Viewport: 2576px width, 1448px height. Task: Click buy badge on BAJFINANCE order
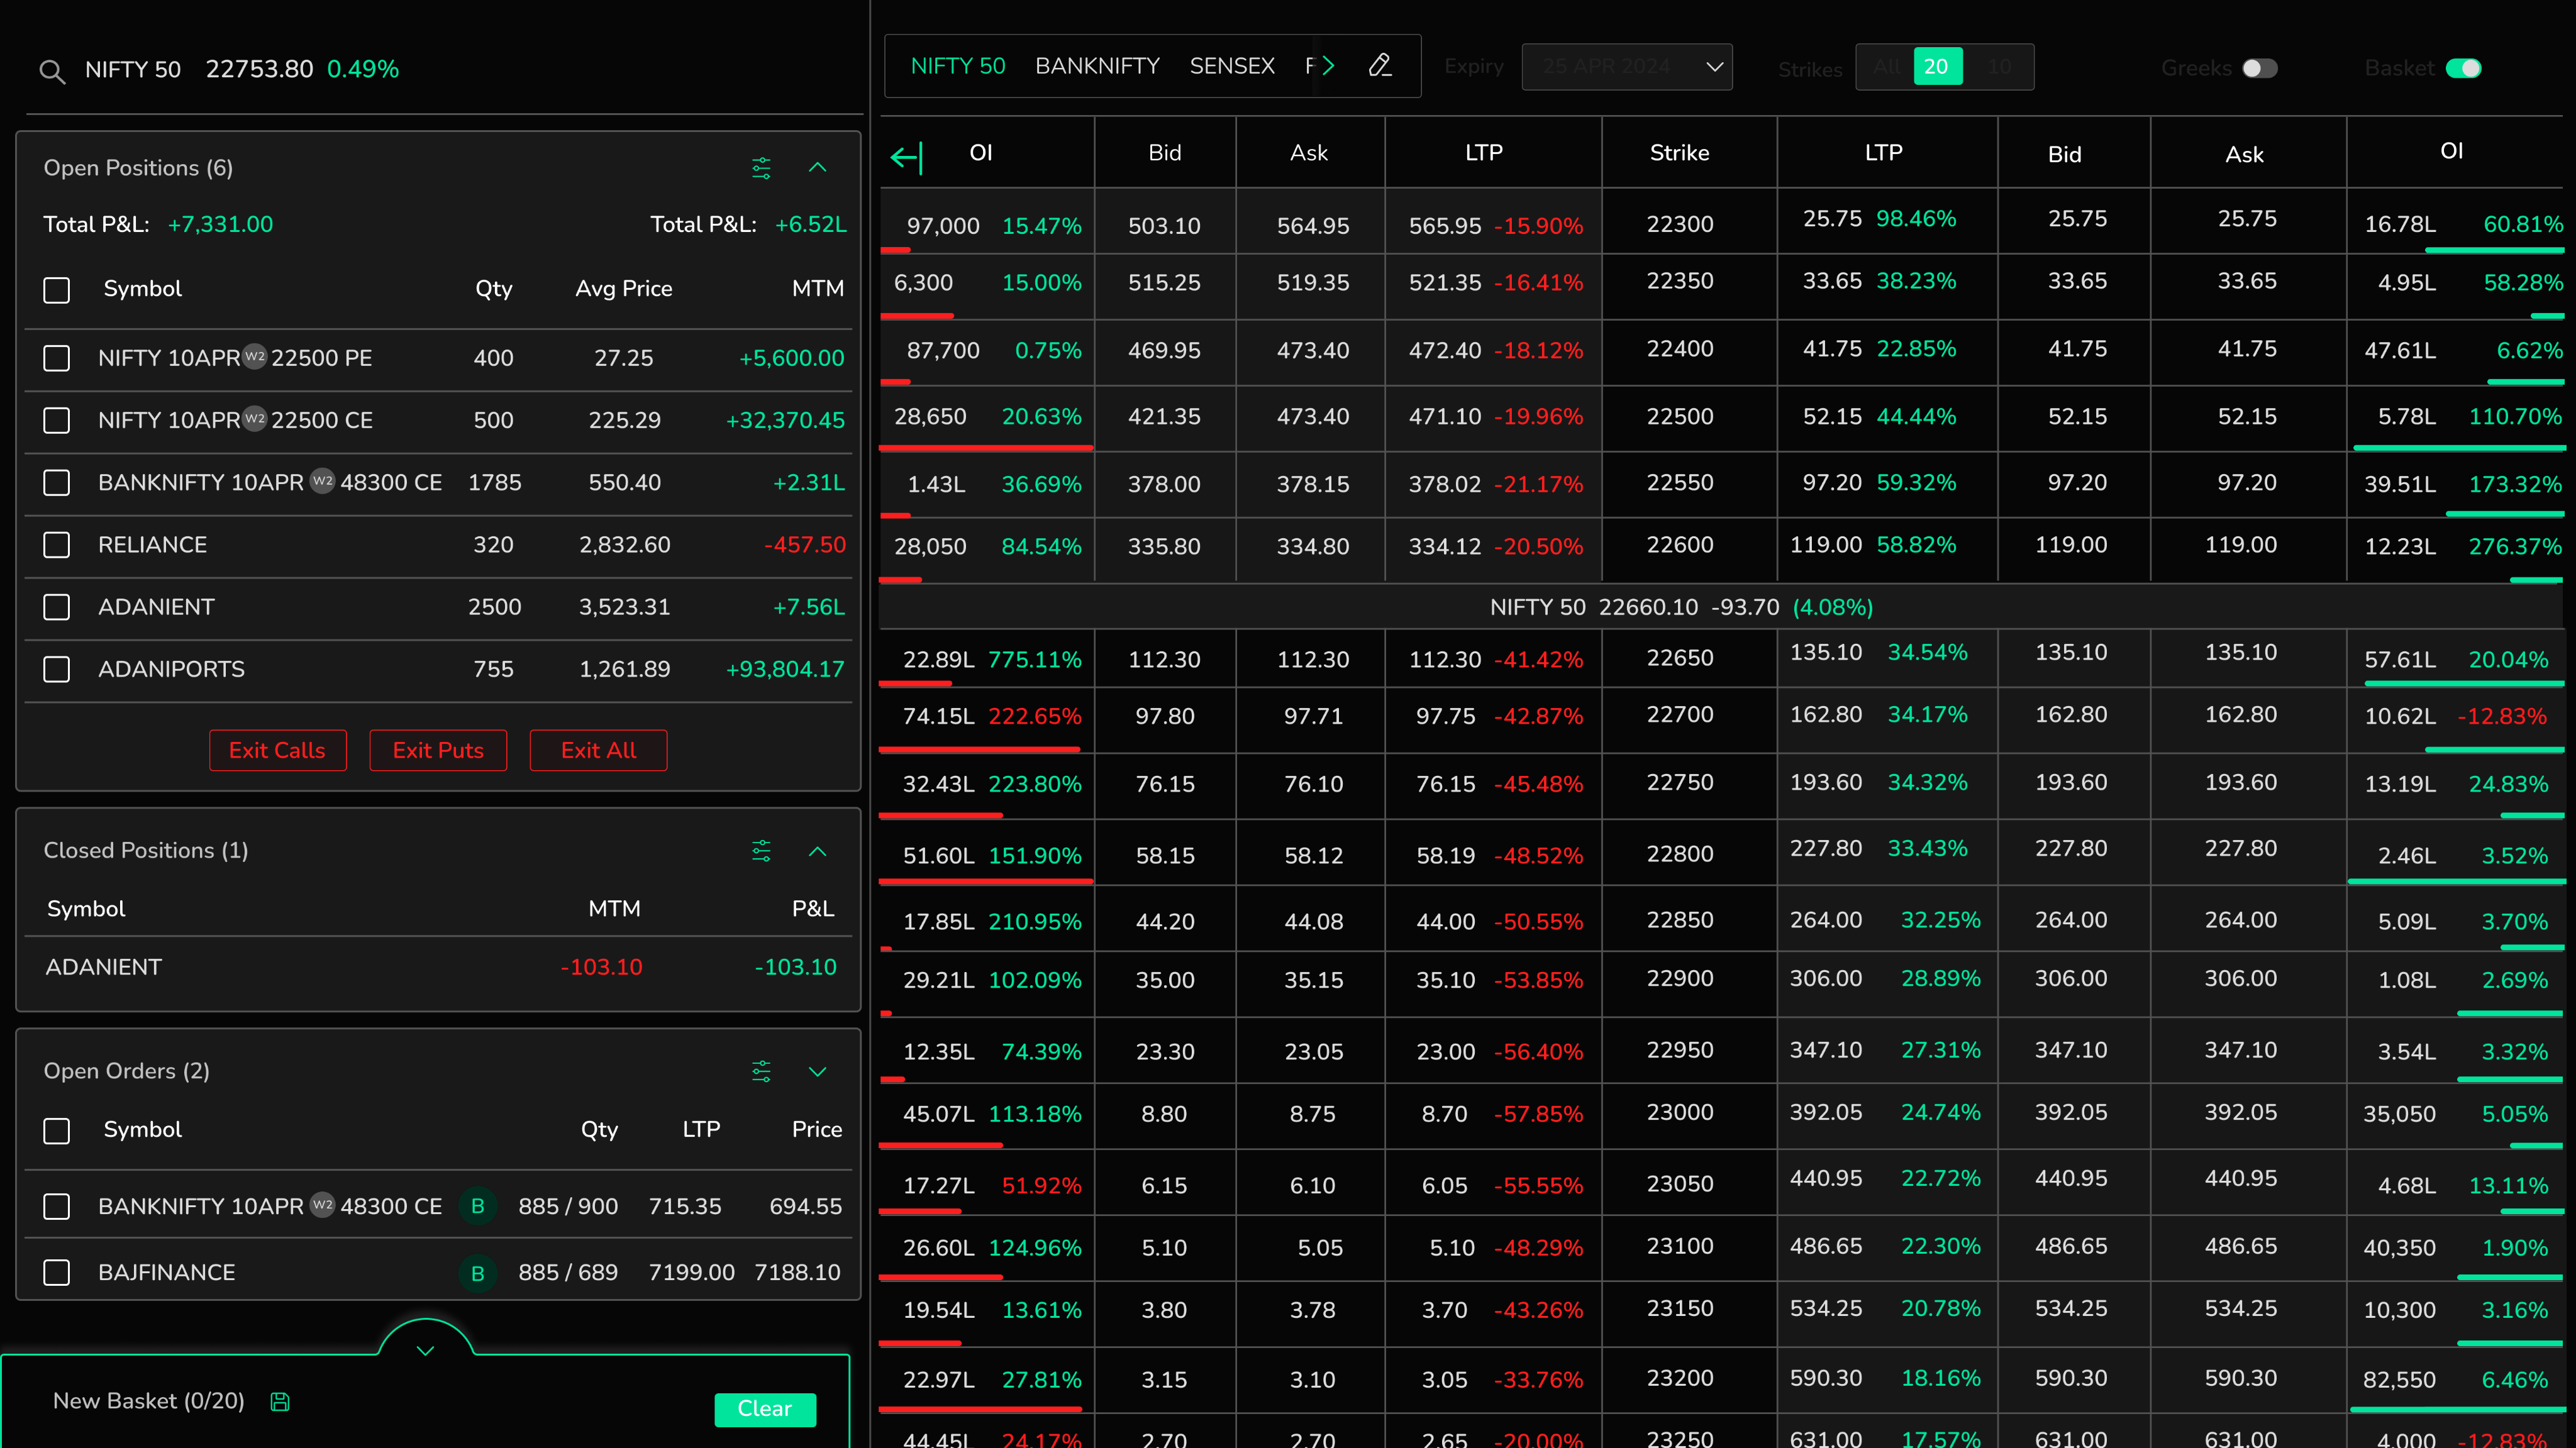477,1273
